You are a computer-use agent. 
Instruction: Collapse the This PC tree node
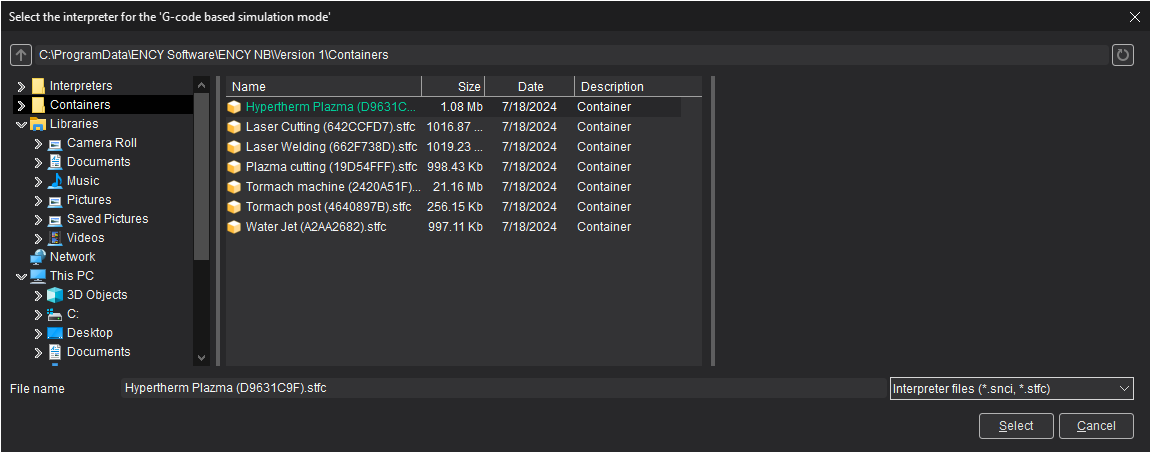tap(21, 276)
